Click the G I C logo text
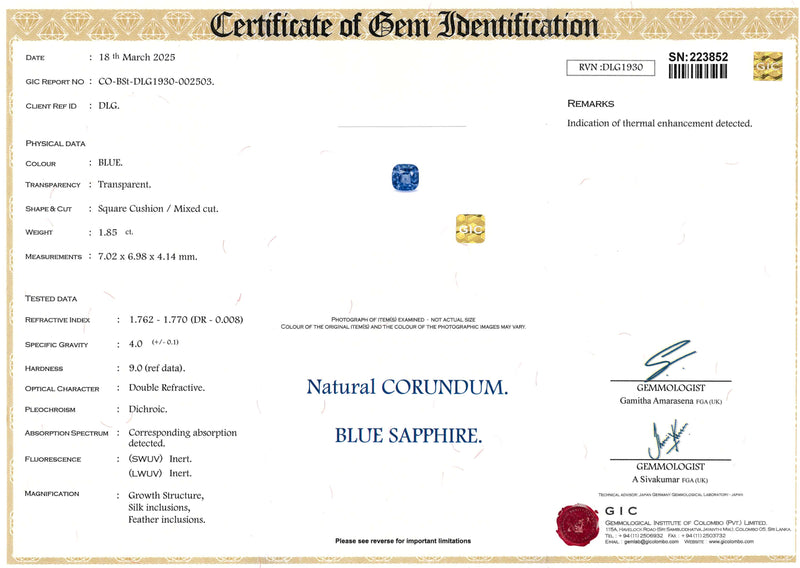This screenshot has width=800, height=568. [621, 511]
